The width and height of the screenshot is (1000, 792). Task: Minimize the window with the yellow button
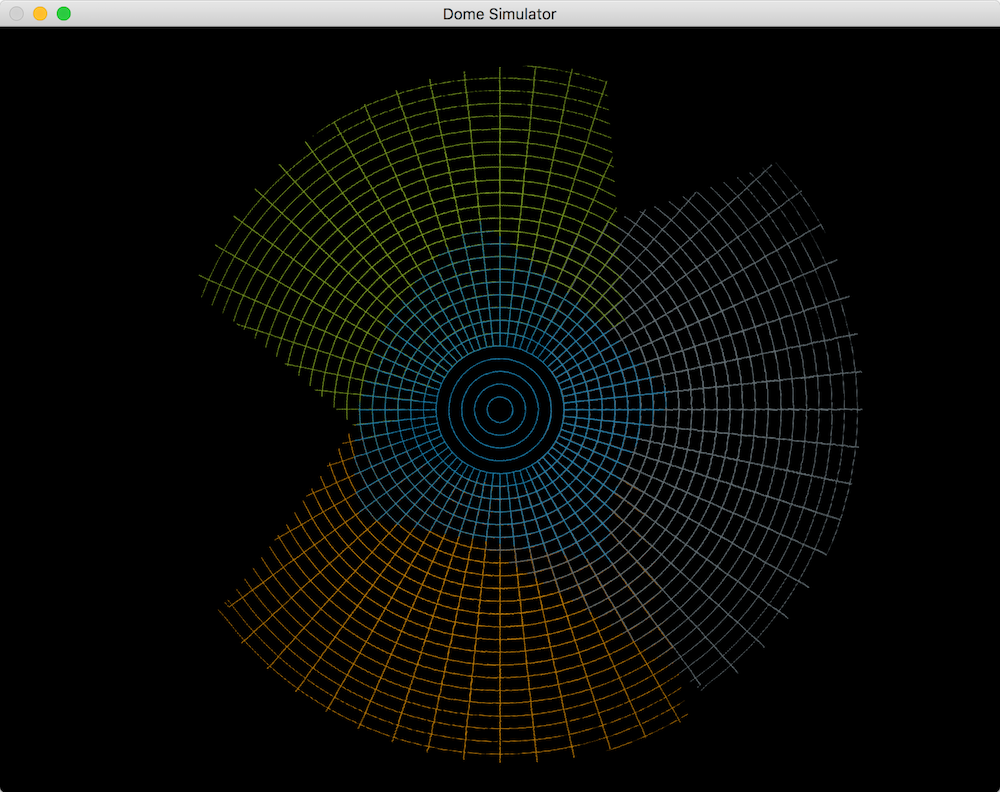coord(40,14)
